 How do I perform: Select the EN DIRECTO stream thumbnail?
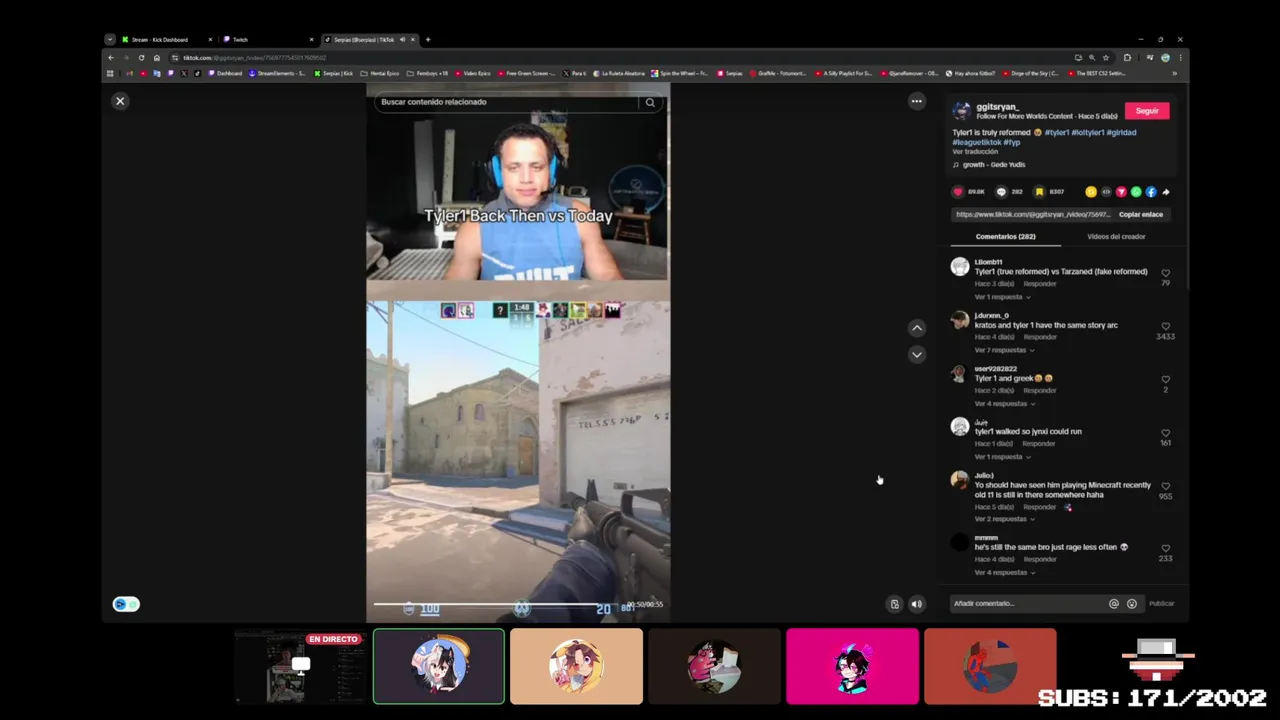click(301, 666)
